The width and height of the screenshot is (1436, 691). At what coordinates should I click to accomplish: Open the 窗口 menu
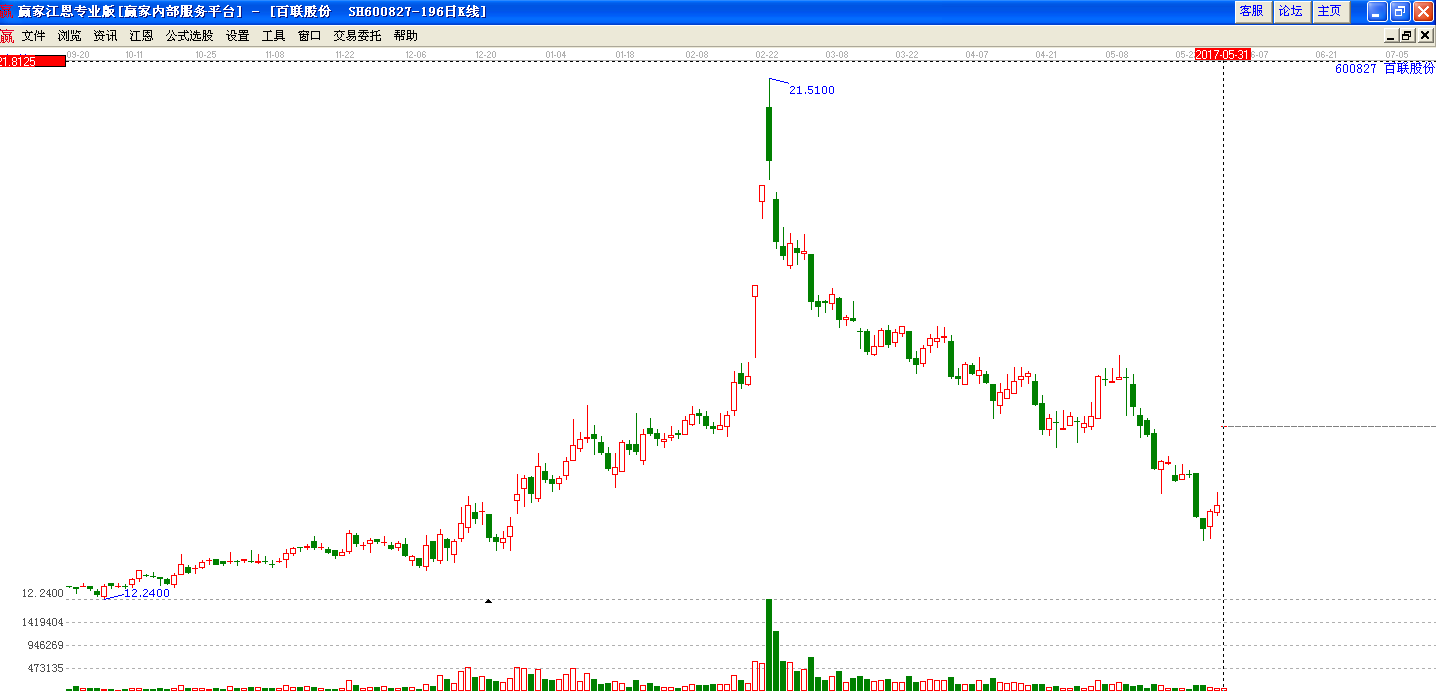(x=310, y=36)
